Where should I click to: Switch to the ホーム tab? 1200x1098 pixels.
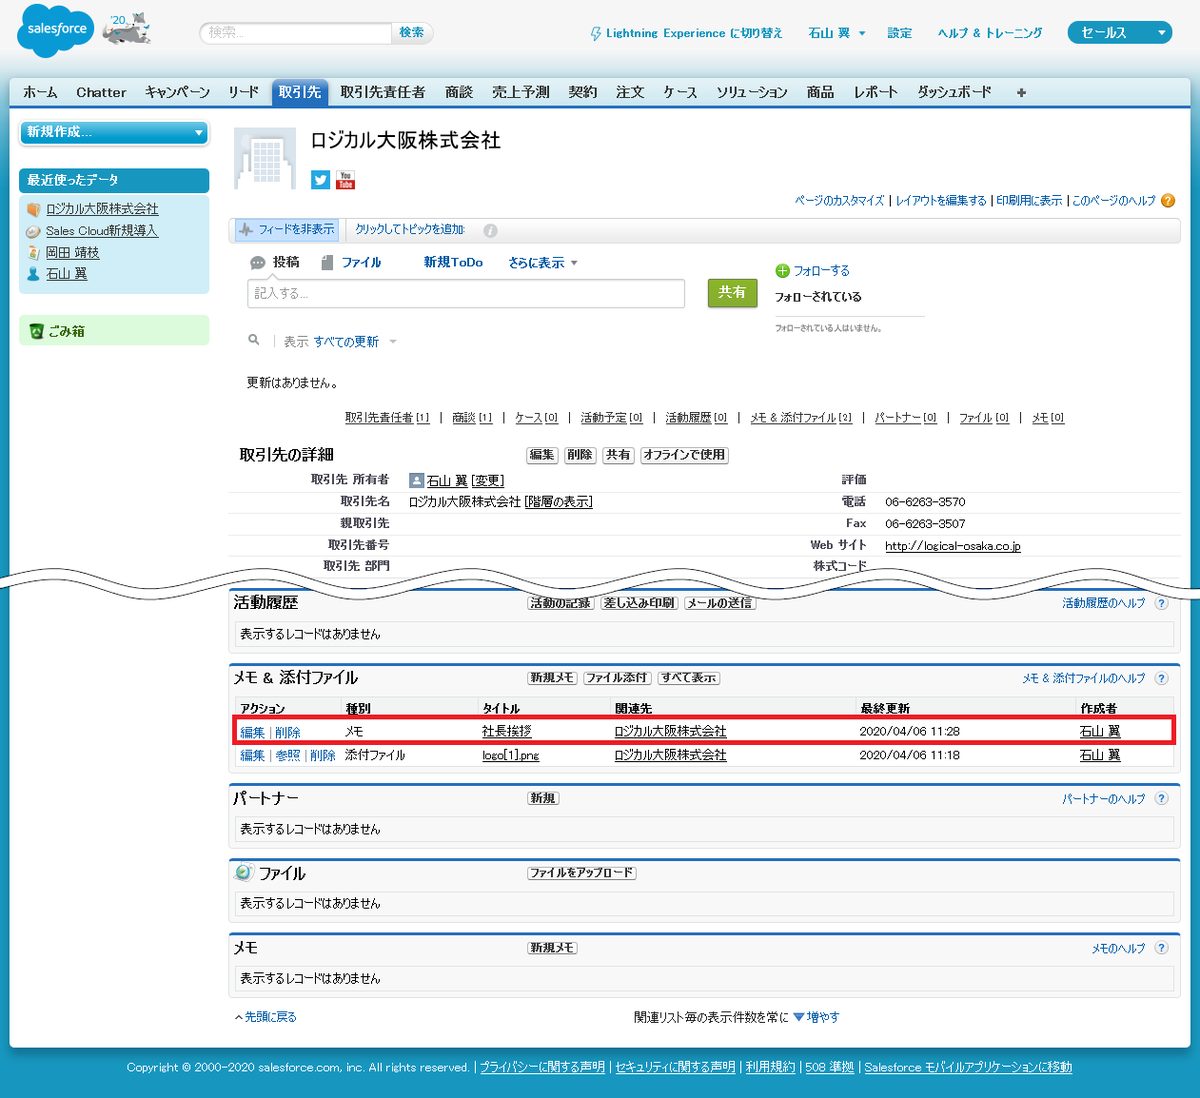click(x=40, y=92)
